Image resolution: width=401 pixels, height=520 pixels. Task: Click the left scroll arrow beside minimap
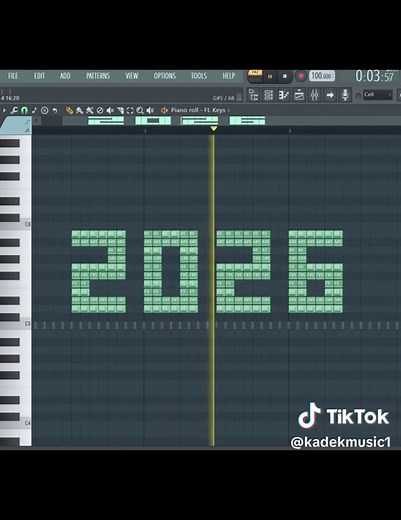[37, 121]
